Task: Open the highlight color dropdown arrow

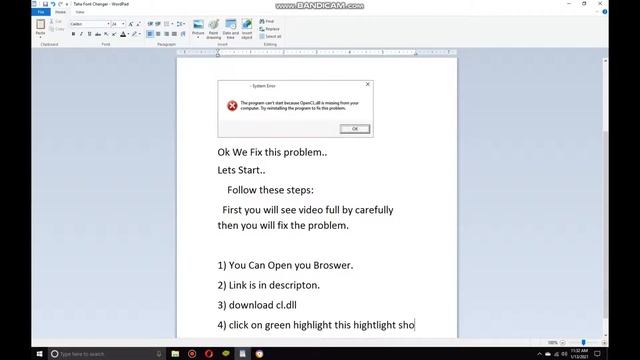Action: tap(140, 34)
